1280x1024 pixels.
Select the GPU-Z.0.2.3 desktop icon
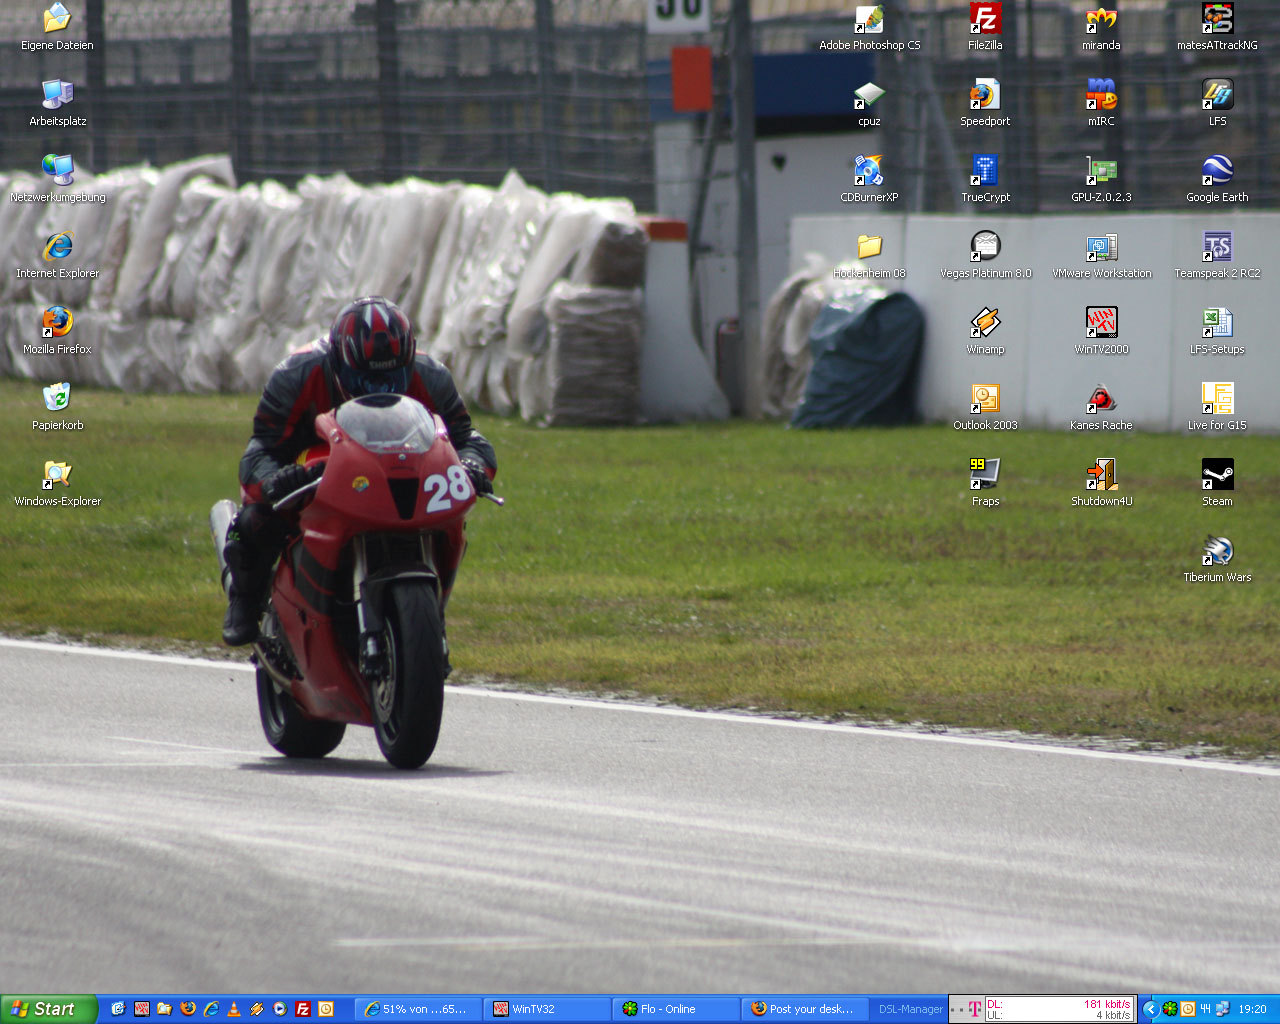(x=1101, y=179)
